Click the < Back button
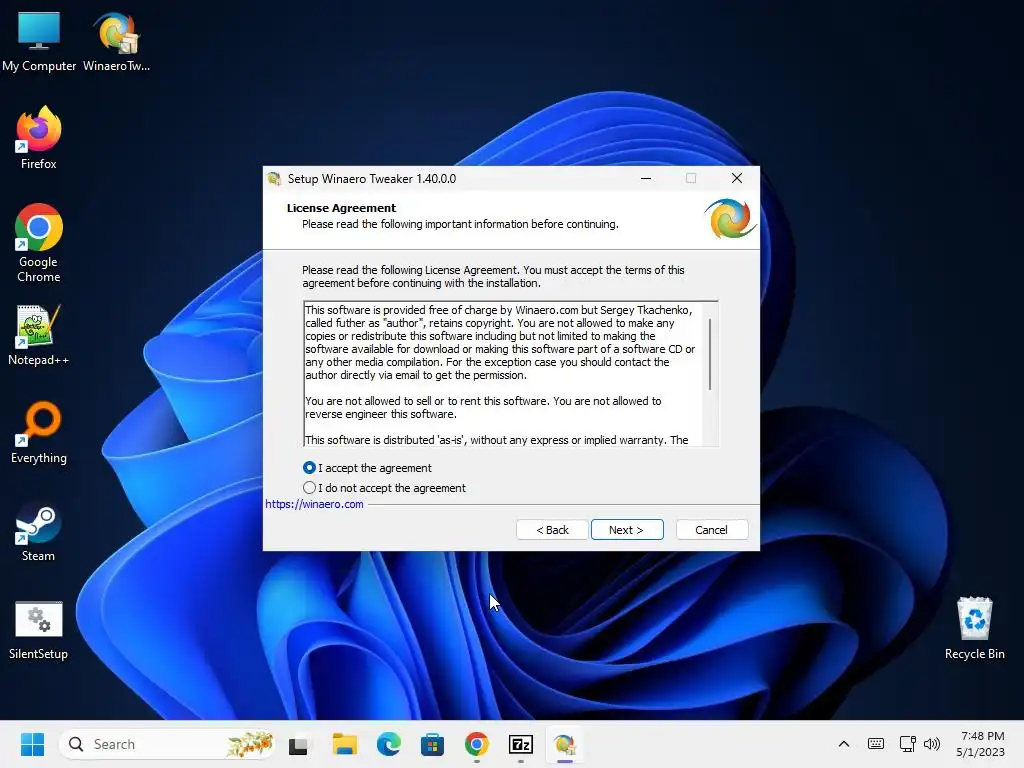Screen dimensions: 1024x768 (552, 530)
